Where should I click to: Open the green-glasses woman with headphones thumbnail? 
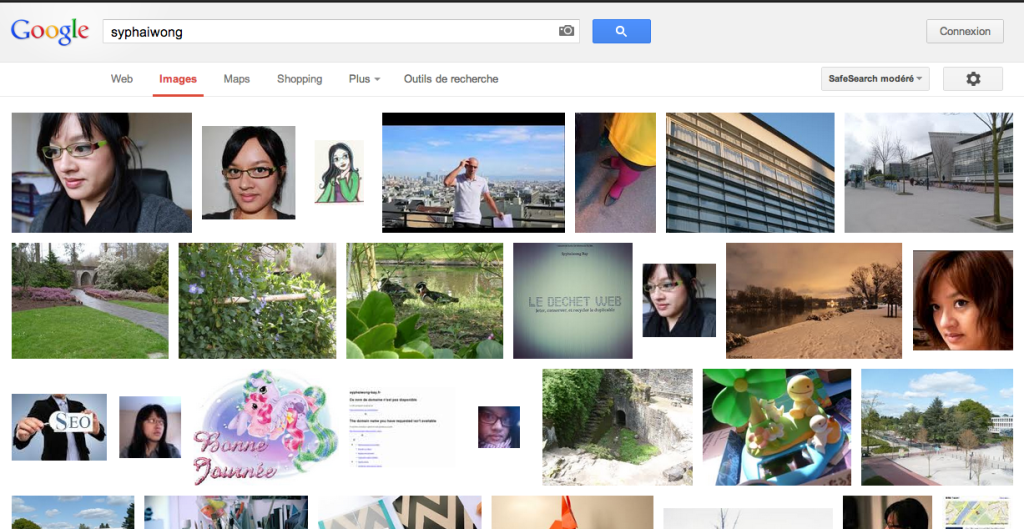(102, 172)
